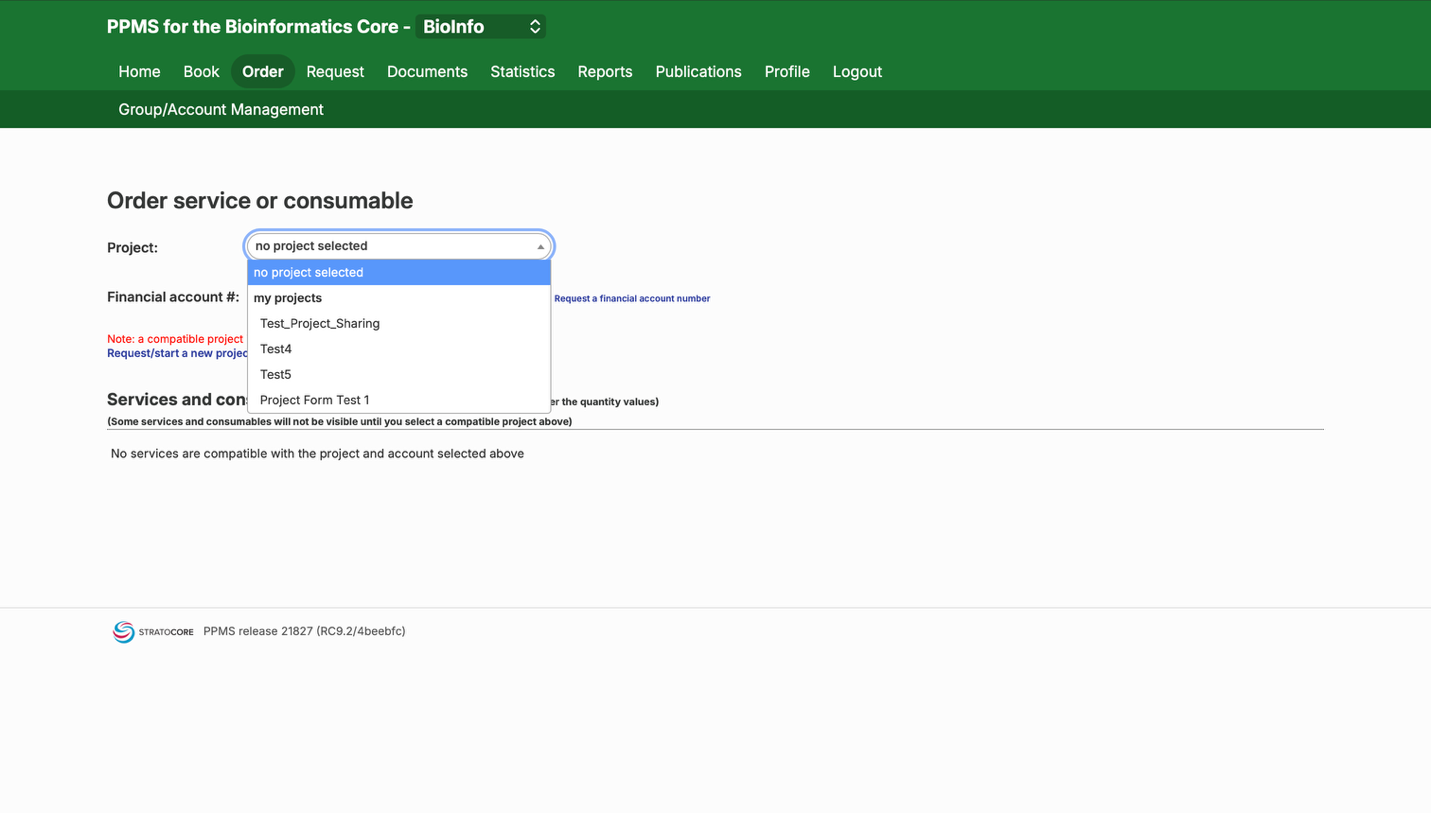Open the Order tab
Image resolution: width=1431 pixels, height=813 pixels.
pos(263,72)
